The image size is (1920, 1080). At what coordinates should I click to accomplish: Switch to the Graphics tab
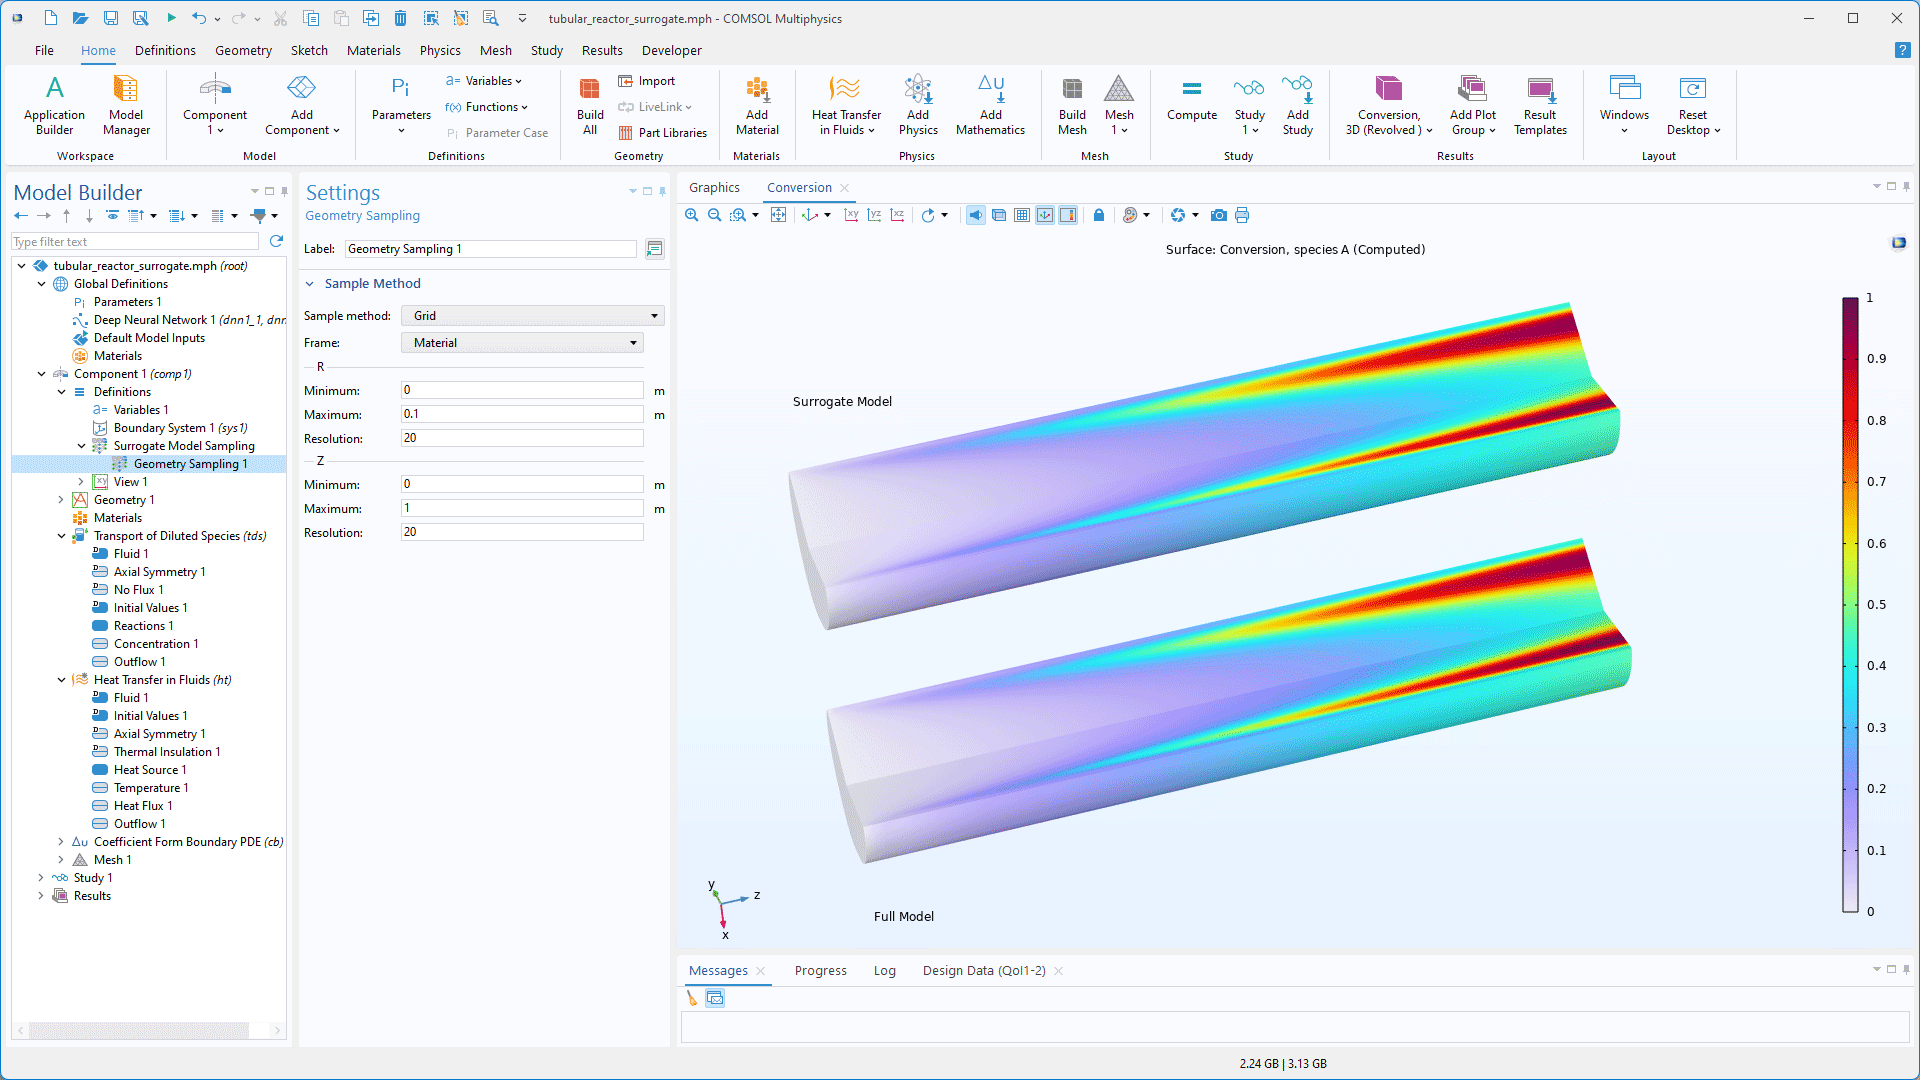(714, 187)
